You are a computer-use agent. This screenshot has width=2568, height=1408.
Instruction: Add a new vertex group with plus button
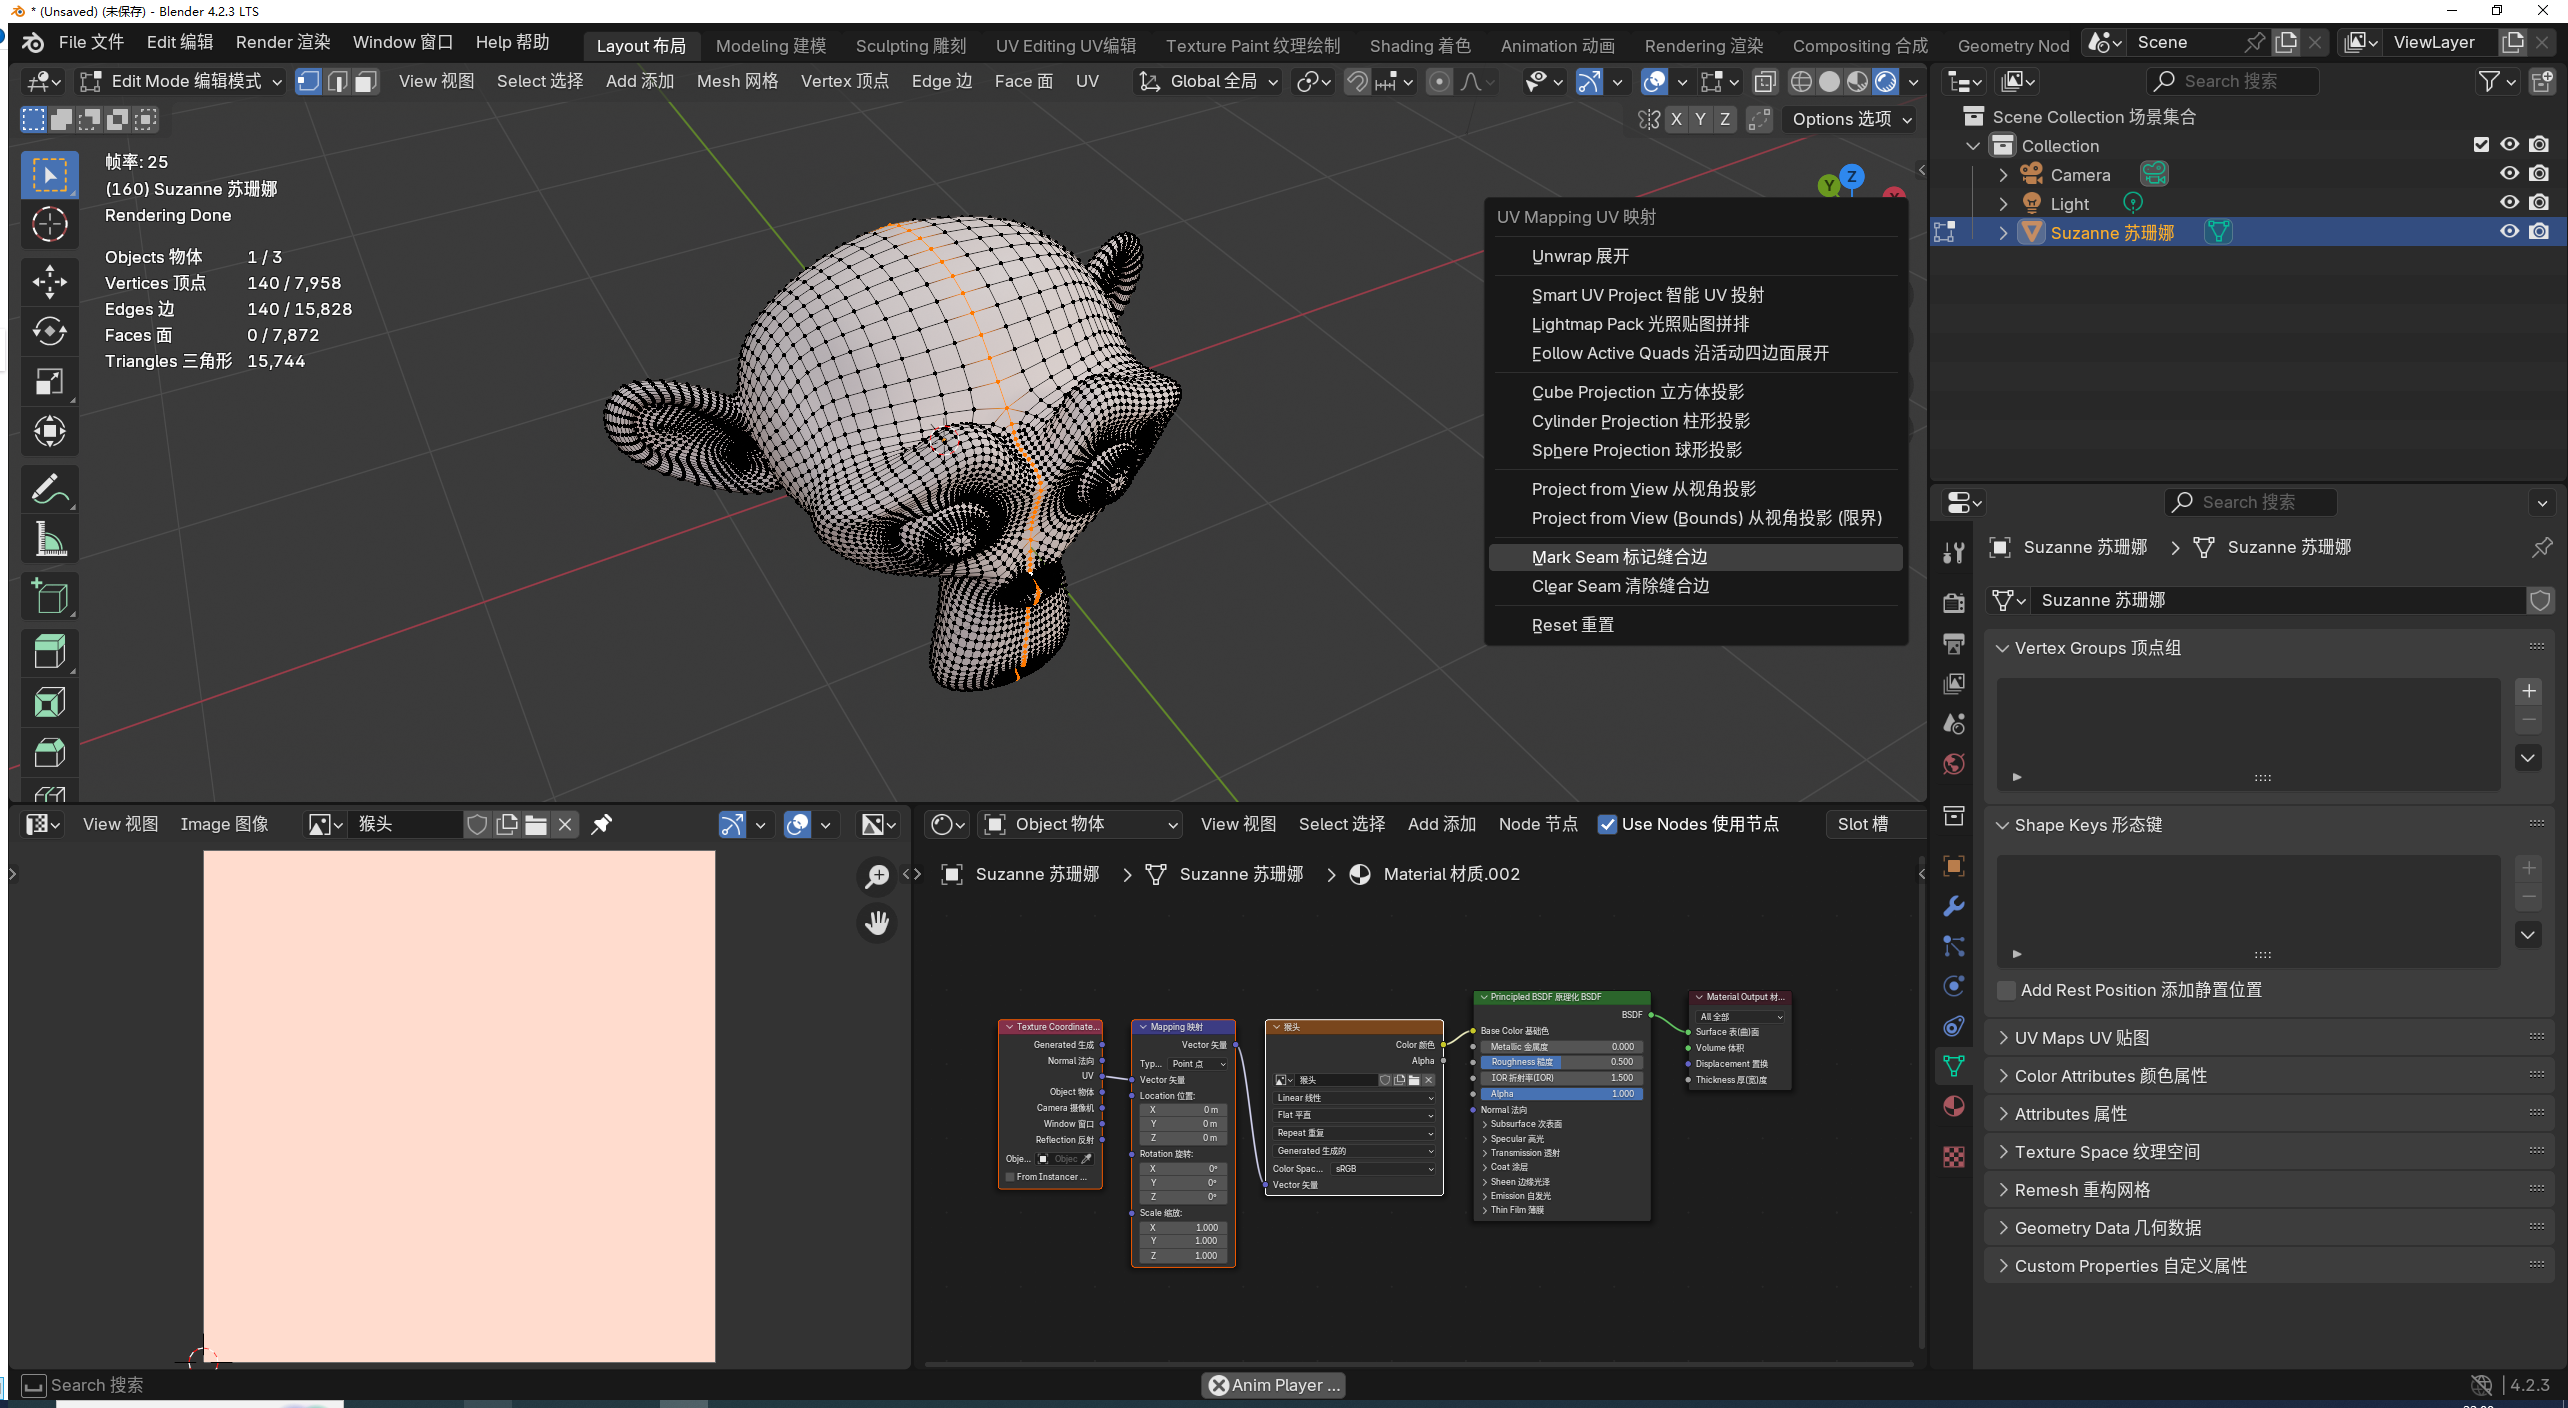2528,691
